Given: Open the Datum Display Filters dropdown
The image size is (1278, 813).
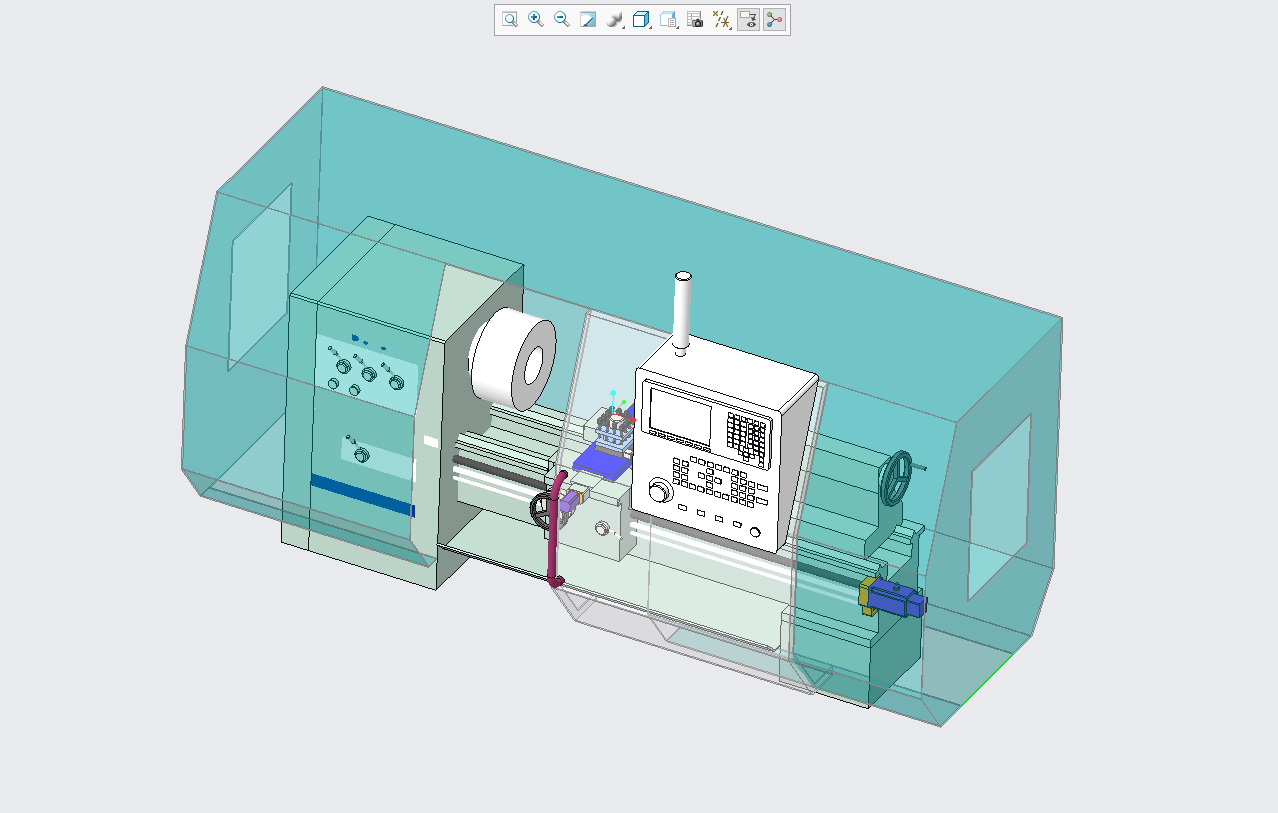Looking at the screenshot, I should (x=721, y=19).
